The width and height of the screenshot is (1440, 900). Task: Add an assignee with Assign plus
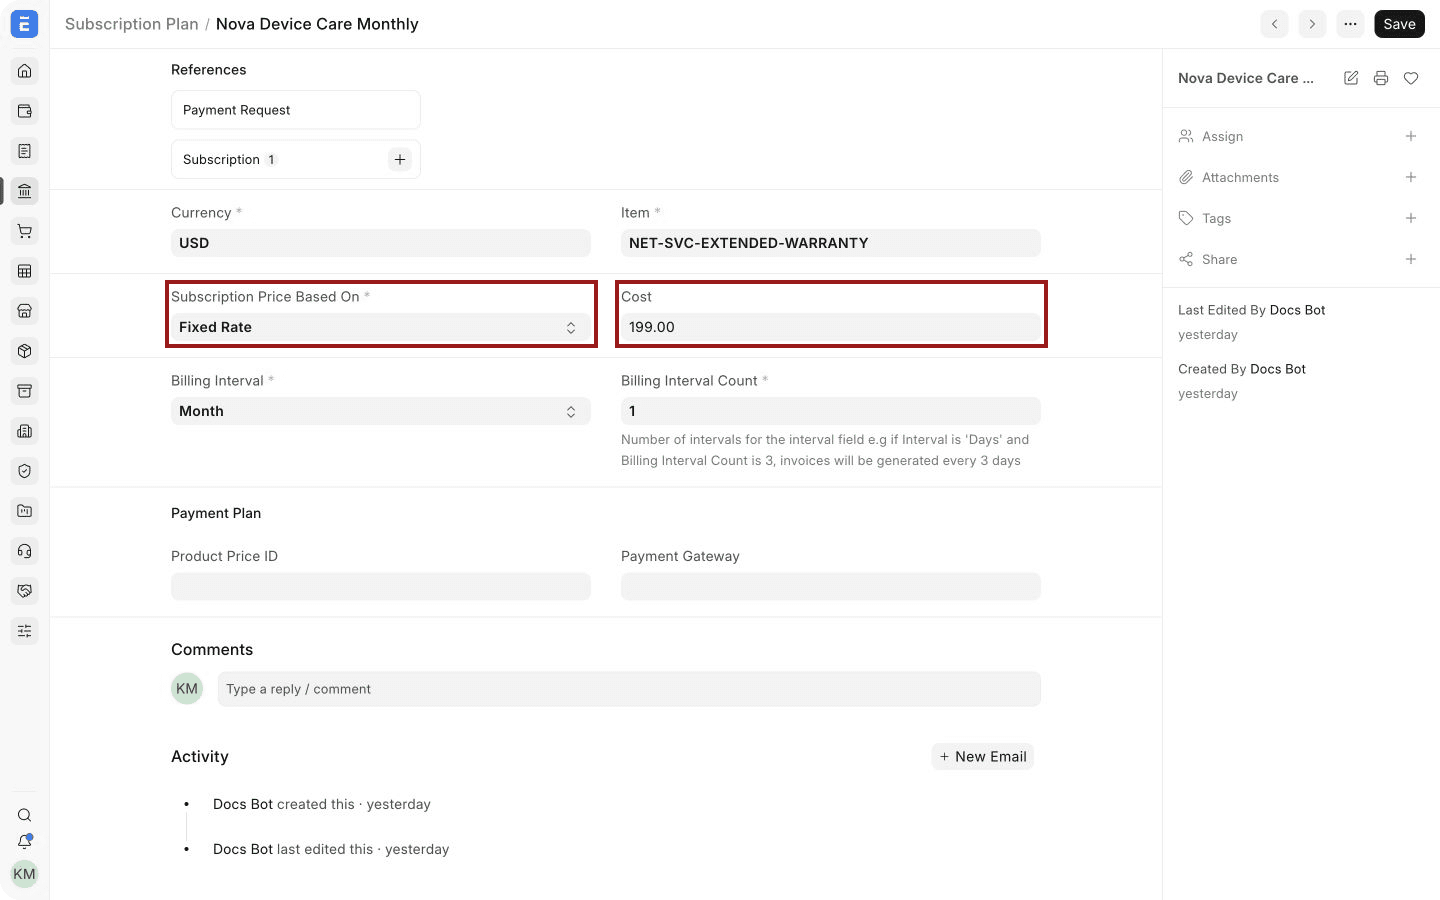1411,136
